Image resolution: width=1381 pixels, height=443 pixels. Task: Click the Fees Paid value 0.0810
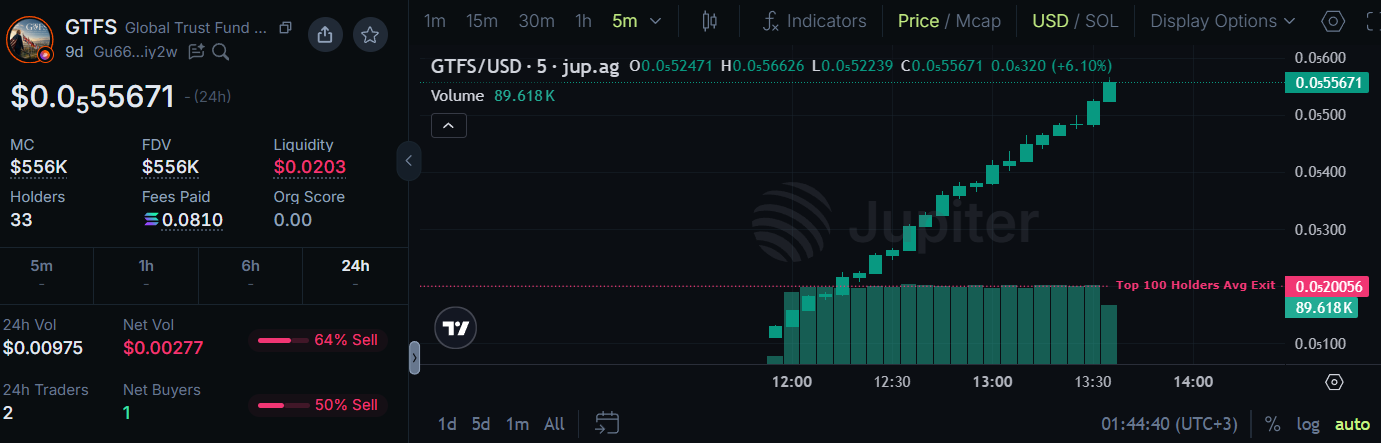point(194,220)
